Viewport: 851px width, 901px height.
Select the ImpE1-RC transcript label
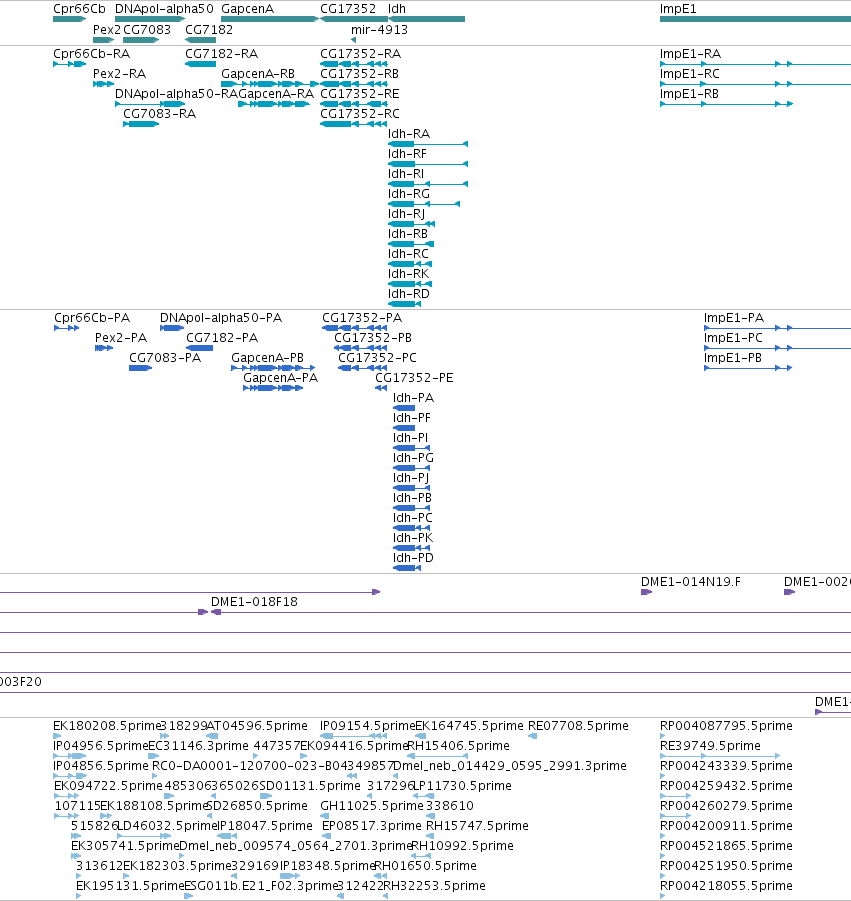click(690, 74)
